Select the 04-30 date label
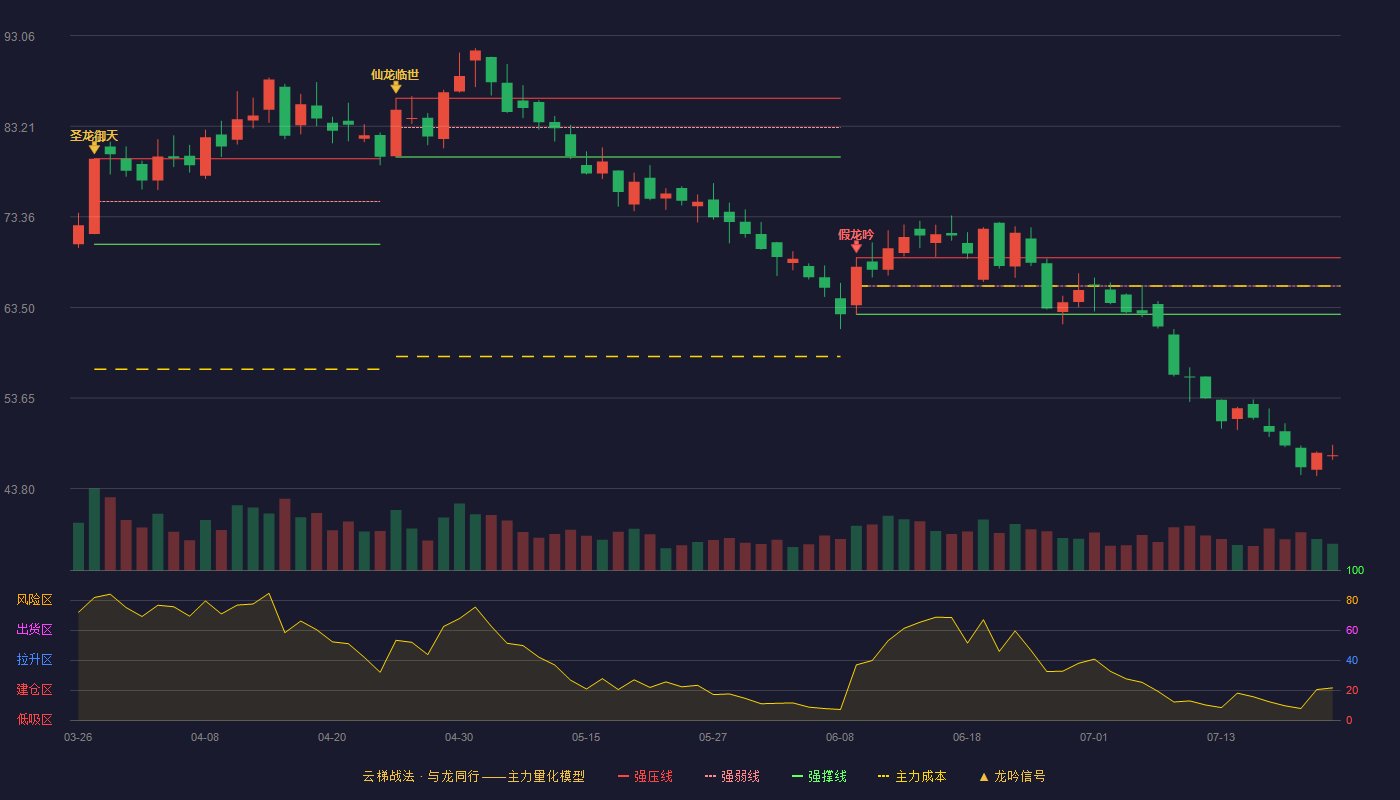This screenshot has height=800, width=1400. pyautogui.click(x=459, y=737)
